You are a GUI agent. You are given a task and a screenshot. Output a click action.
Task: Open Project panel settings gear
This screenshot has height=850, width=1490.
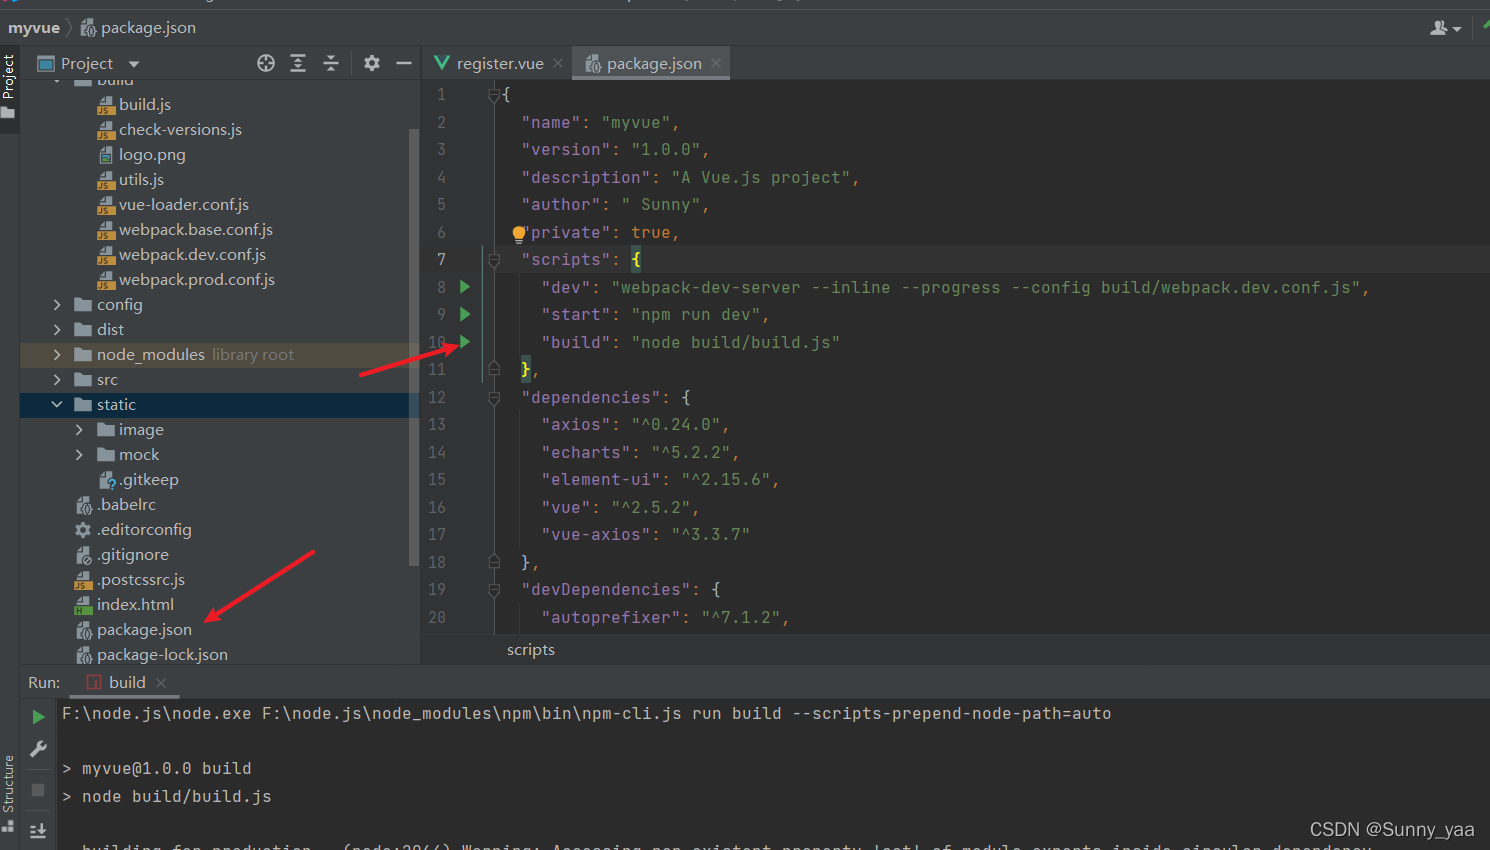[372, 63]
